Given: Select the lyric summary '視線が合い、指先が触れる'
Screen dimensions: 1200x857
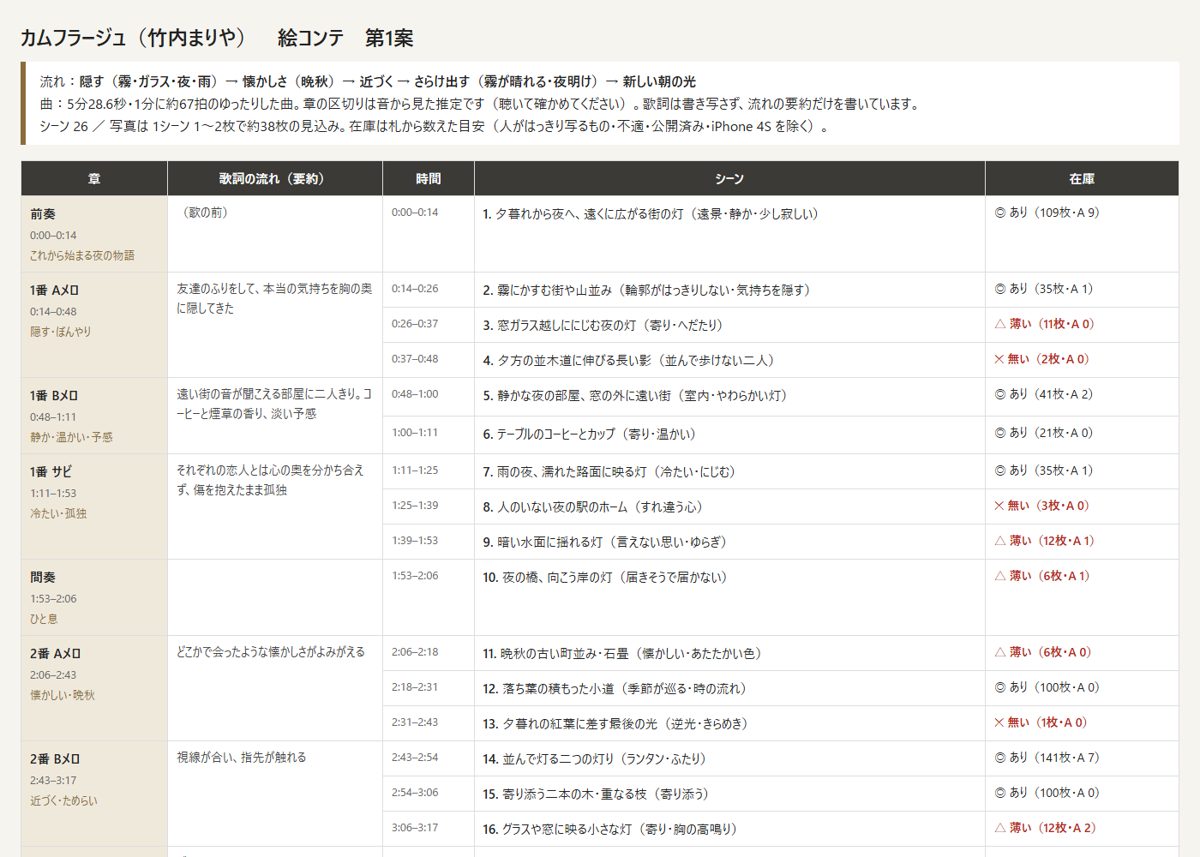Looking at the screenshot, I should point(275,793).
